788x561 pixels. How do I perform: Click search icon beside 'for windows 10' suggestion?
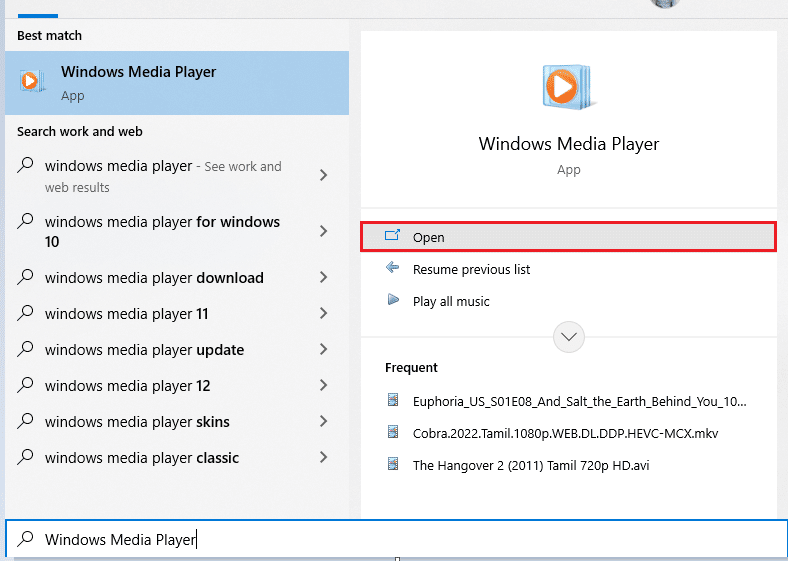tap(25, 221)
